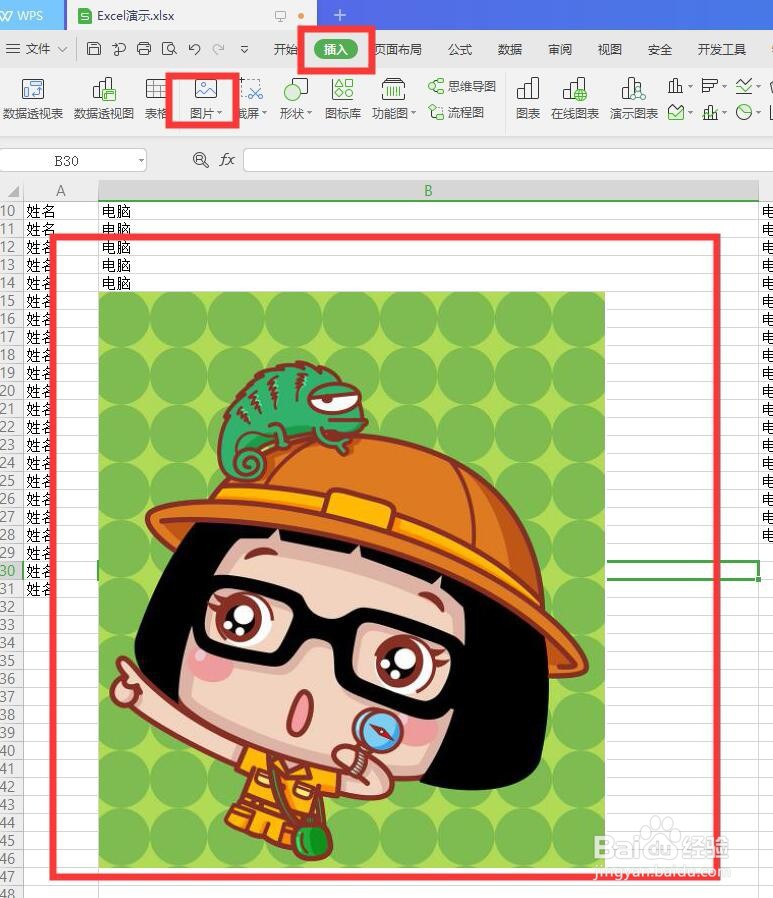
Task: Open the 文件 menu
Action: (x=38, y=49)
